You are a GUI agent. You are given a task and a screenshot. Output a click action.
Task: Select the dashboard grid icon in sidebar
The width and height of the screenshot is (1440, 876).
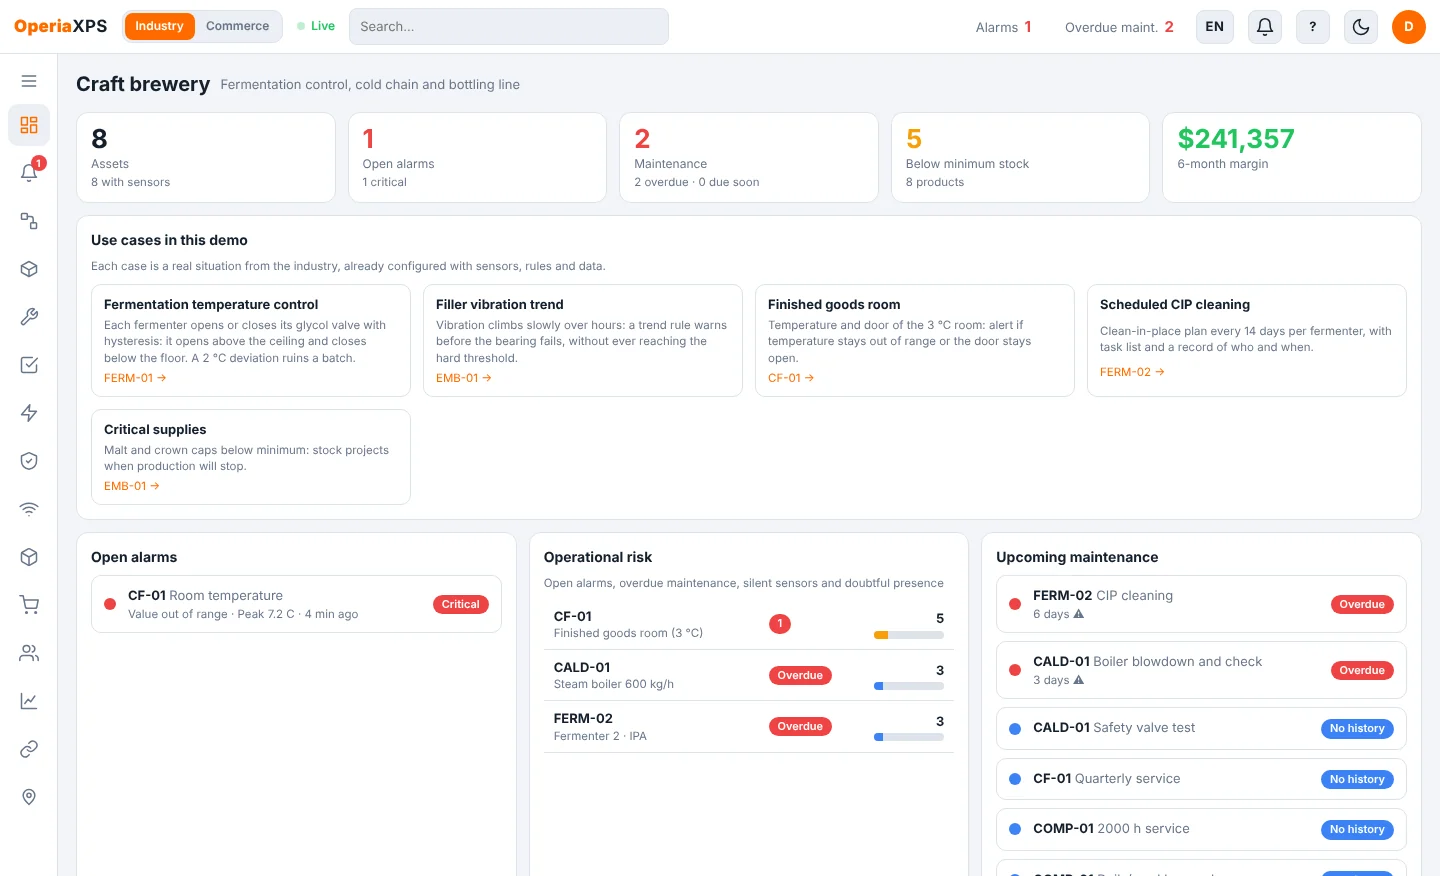coord(29,125)
